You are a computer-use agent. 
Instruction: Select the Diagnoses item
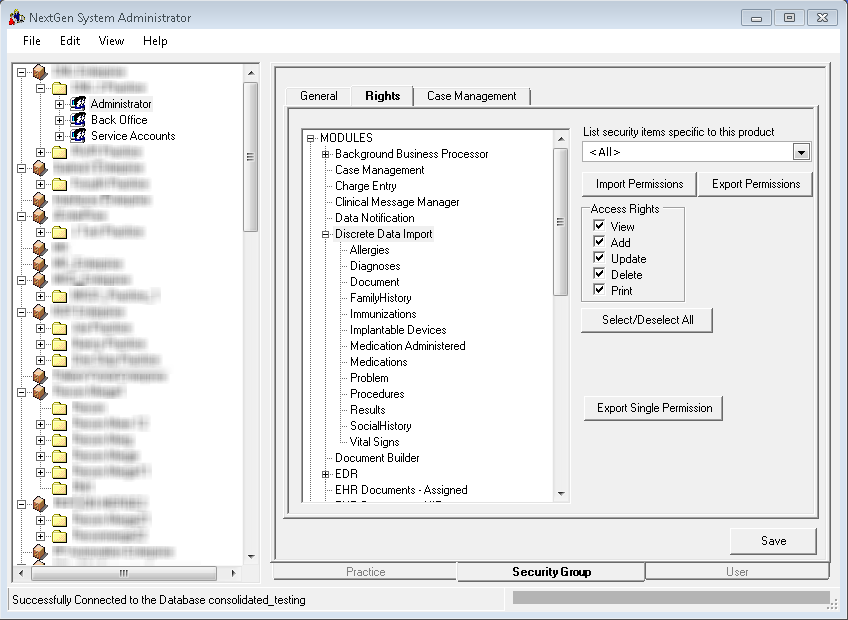pos(375,266)
